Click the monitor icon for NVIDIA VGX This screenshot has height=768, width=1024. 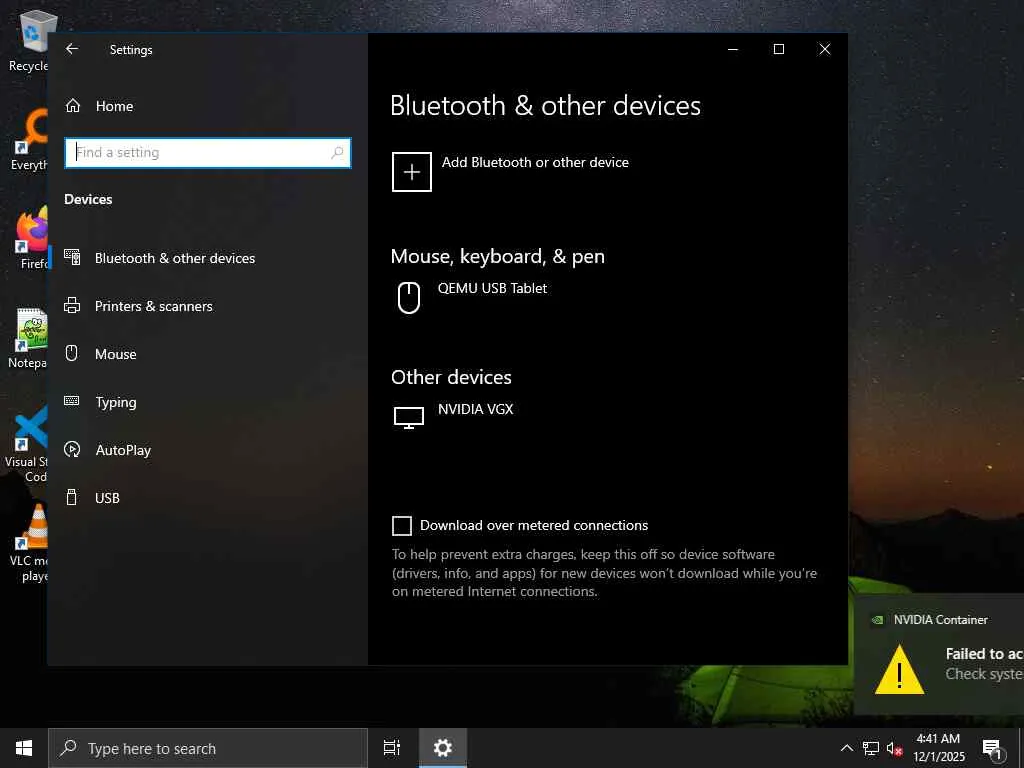tap(409, 417)
